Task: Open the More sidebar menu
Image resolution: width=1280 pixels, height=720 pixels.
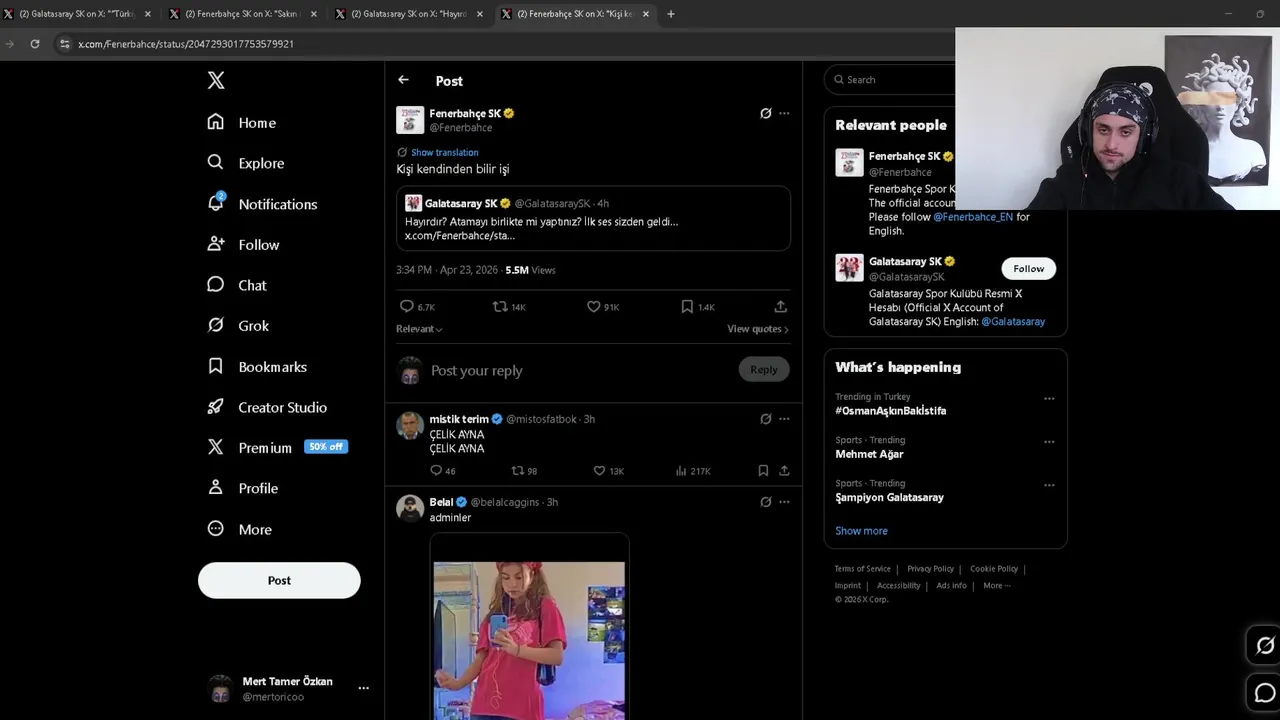Action: click(x=239, y=529)
